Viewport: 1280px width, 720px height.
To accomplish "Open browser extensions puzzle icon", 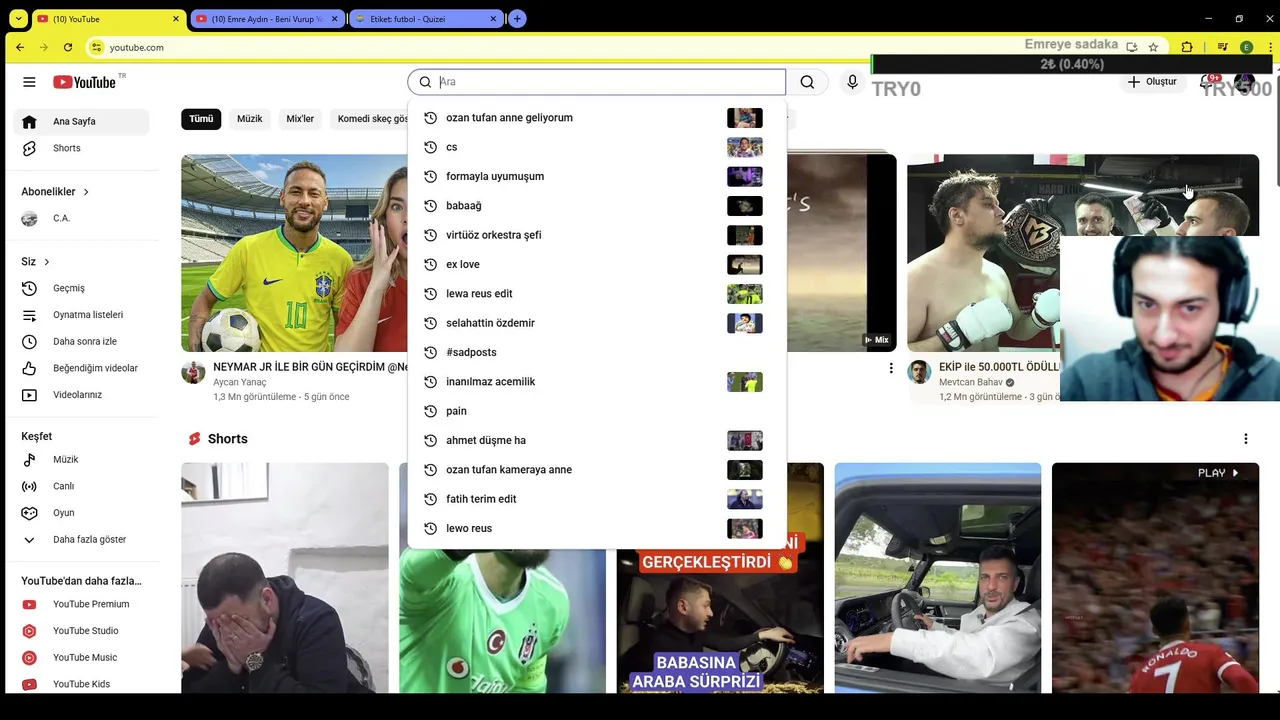I will tap(1187, 47).
